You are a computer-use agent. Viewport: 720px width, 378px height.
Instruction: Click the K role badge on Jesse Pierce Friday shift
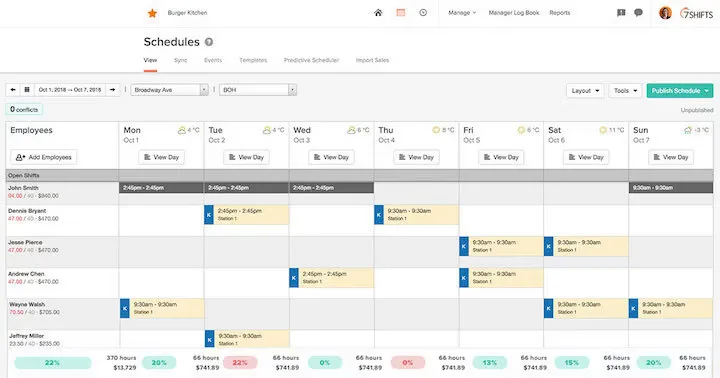464,246
